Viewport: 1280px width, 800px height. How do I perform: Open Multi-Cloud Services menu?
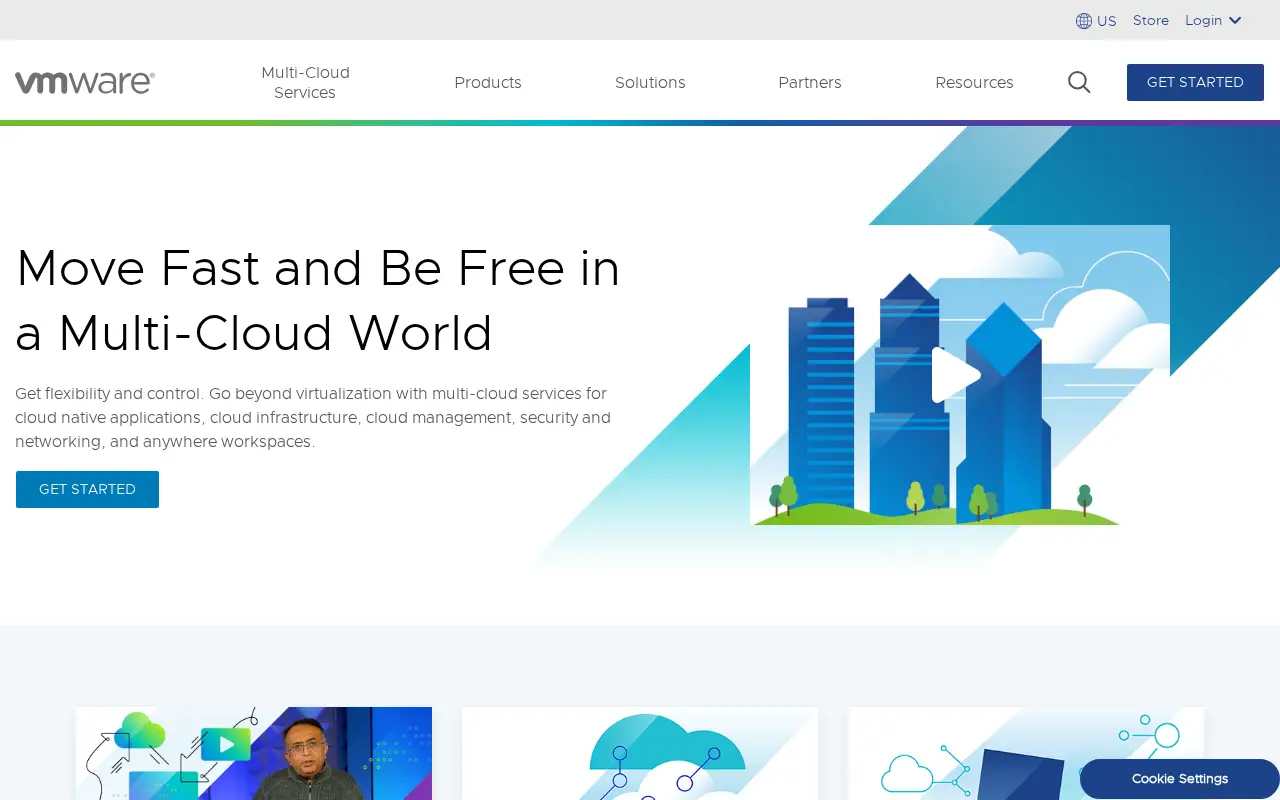[x=305, y=82]
